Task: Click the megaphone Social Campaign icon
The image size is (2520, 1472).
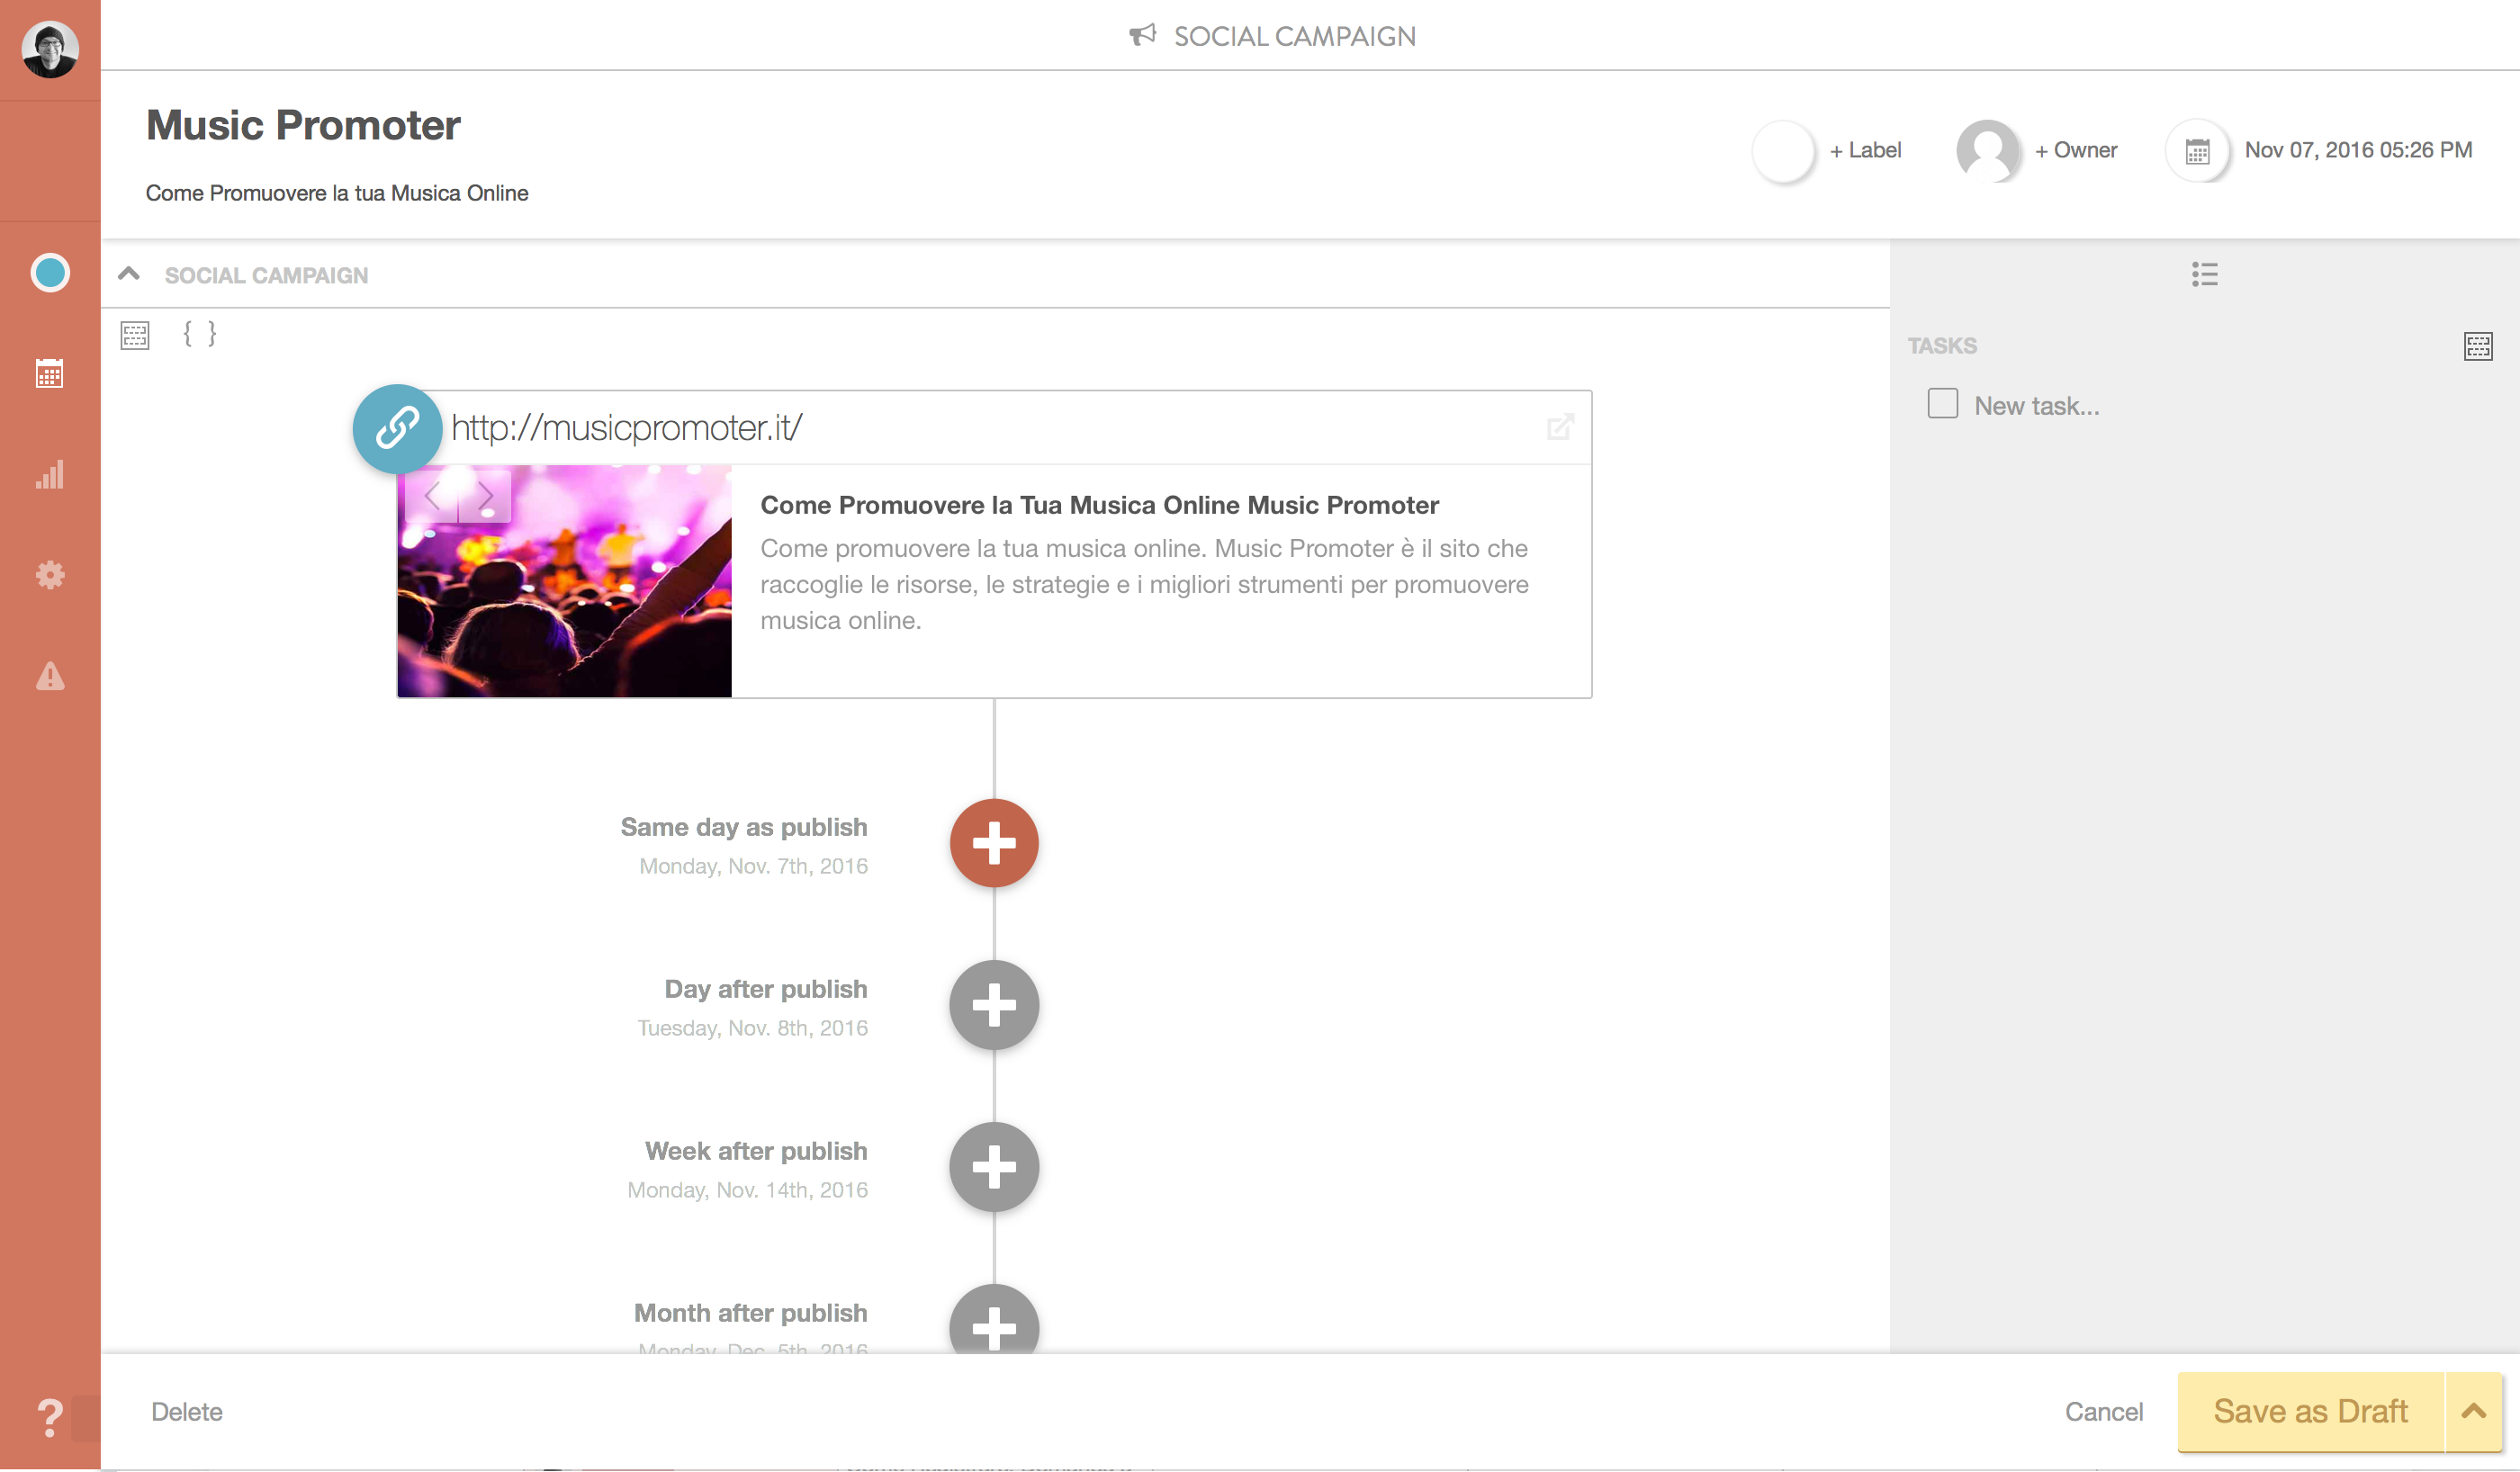Action: (1142, 35)
